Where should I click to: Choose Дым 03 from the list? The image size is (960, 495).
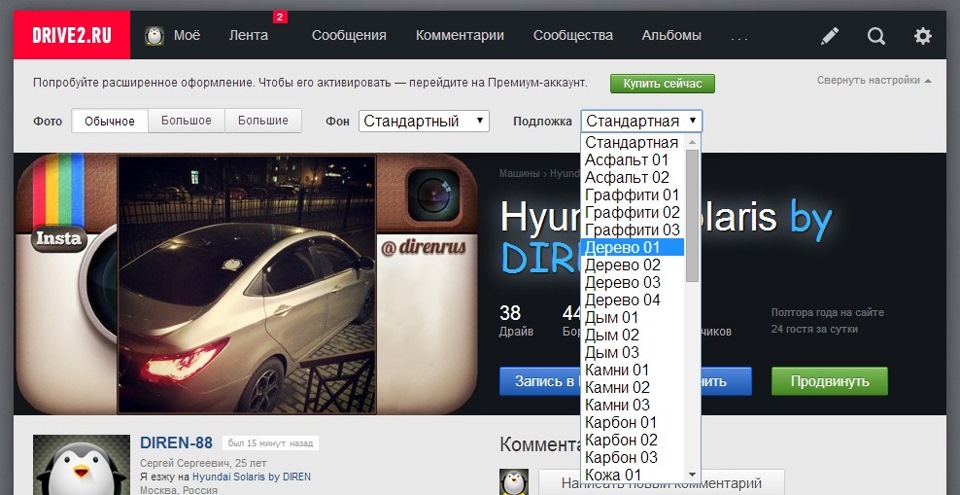[632, 352]
